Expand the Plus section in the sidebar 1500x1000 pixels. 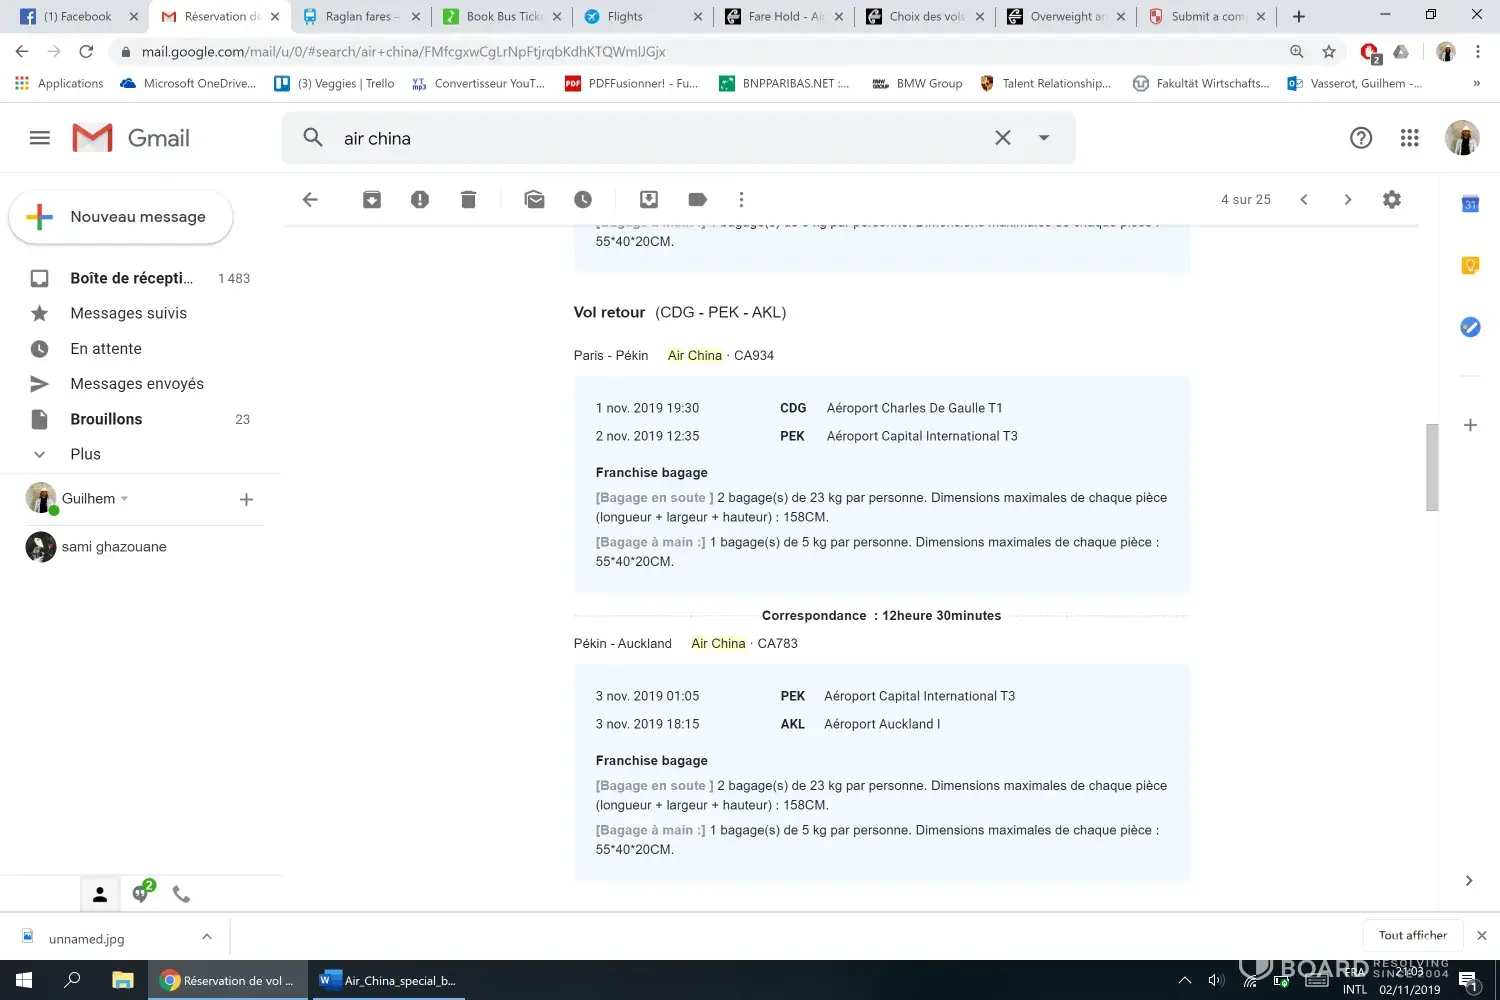click(x=85, y=454)
